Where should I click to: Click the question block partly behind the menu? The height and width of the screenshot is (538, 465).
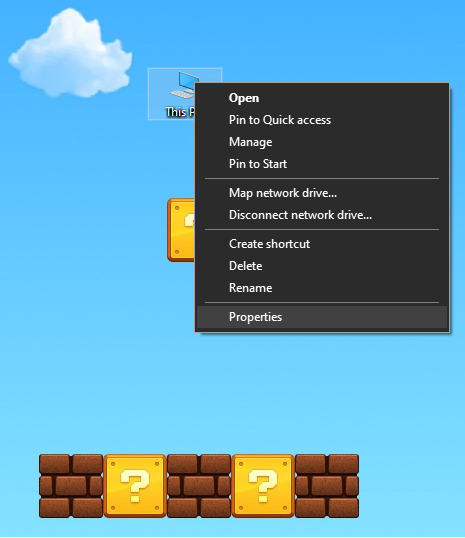click(181, 230)
